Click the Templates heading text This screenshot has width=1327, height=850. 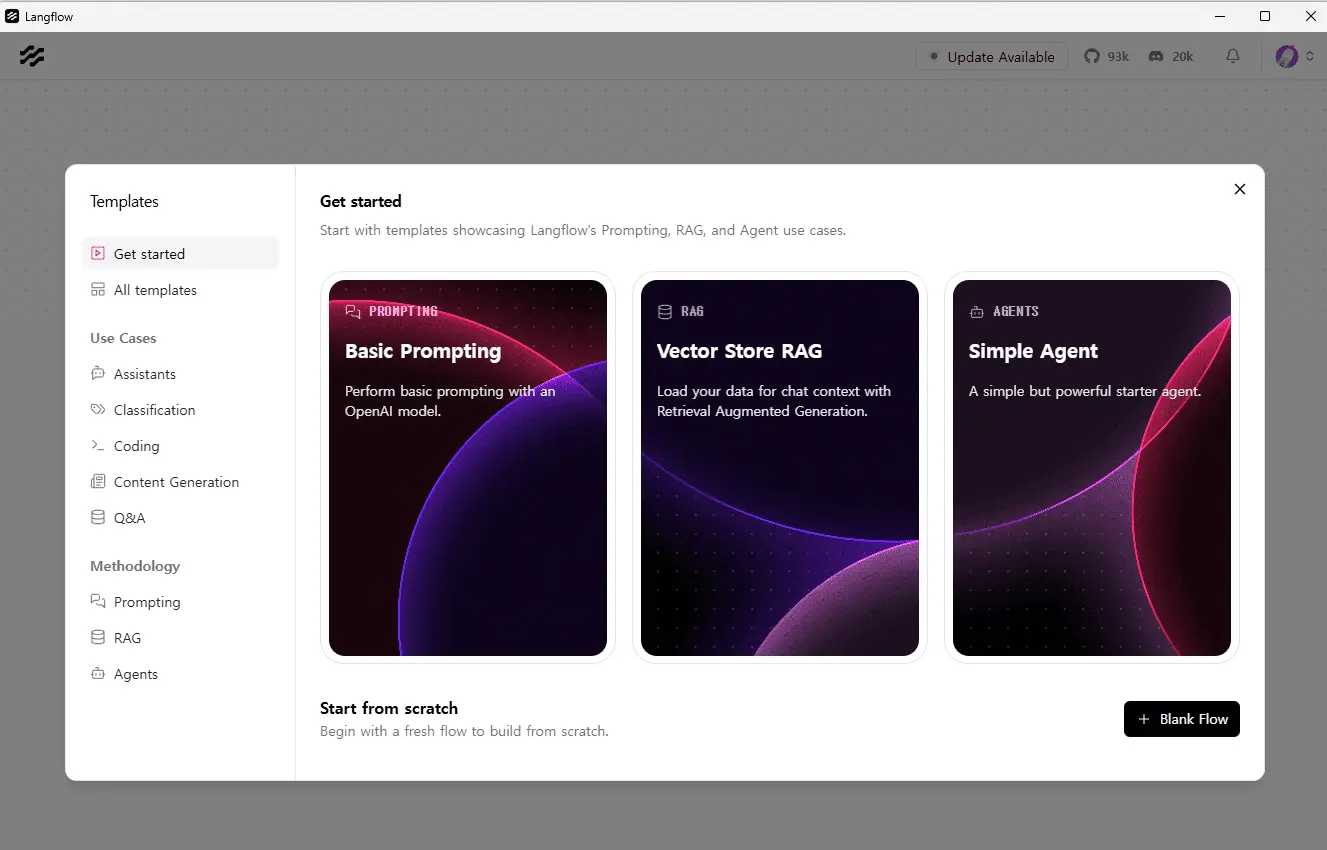pos(124,202)
